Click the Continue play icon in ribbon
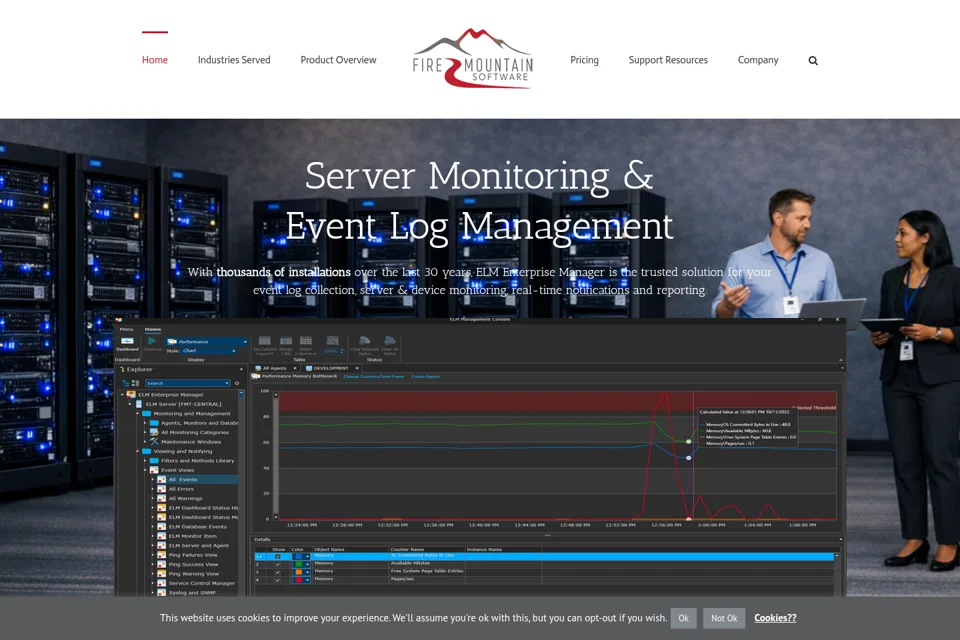The image size is (960, 640). [152, 341]
